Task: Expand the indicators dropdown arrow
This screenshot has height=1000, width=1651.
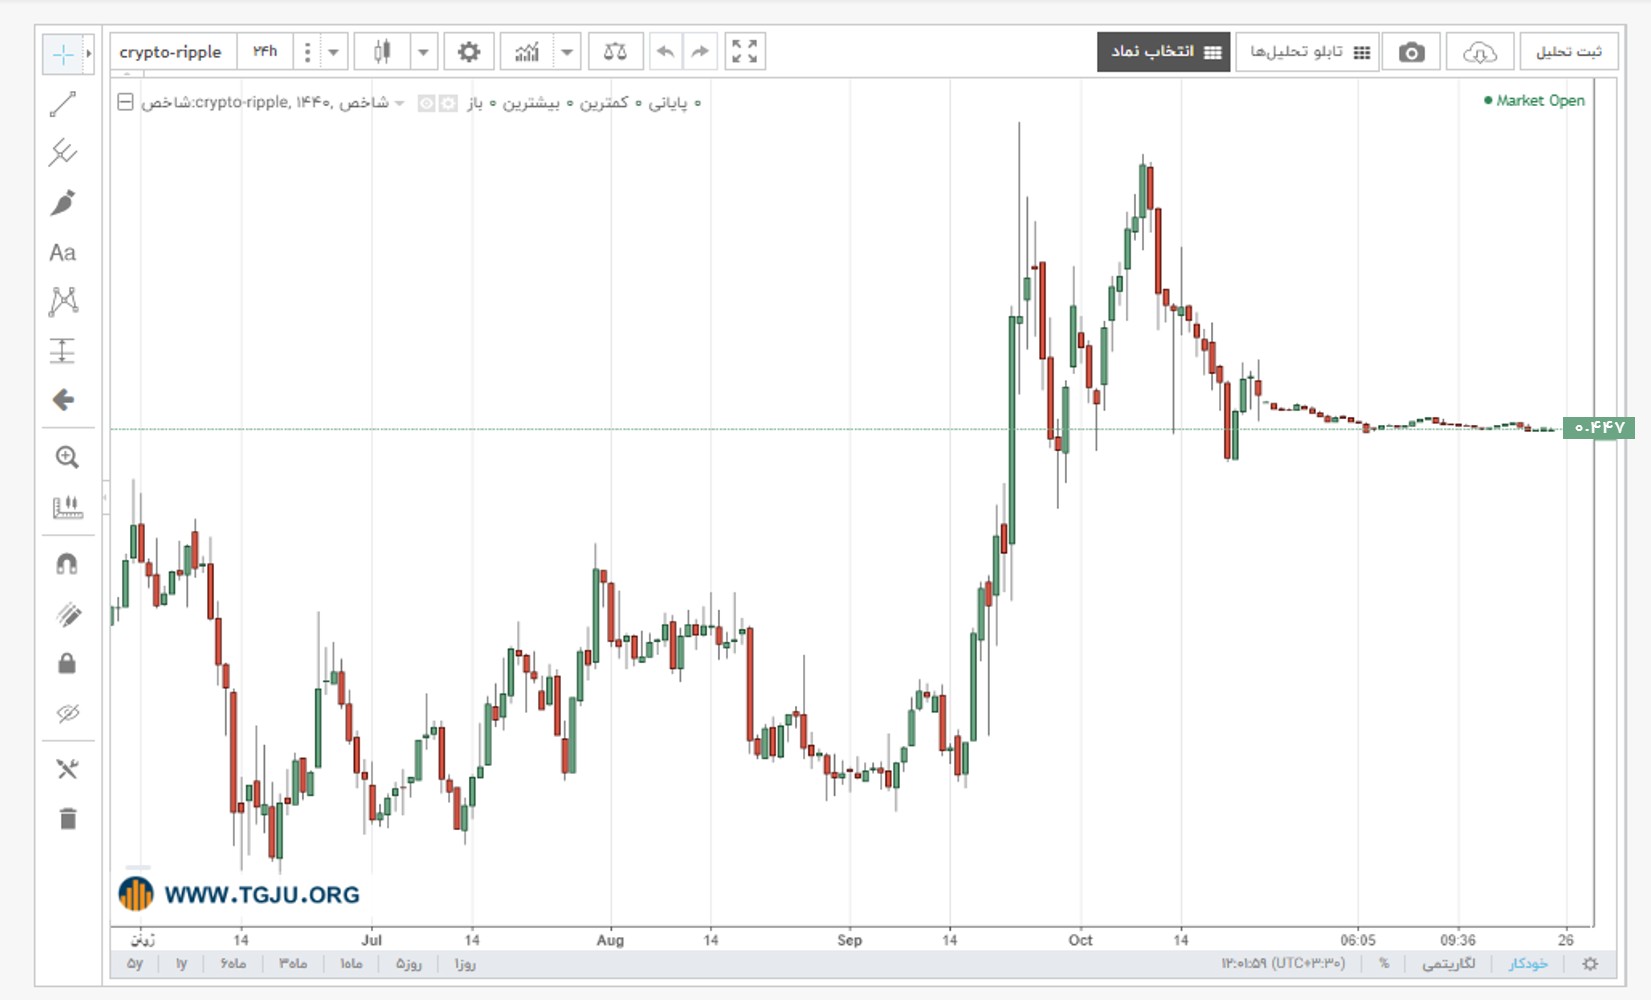Action: pyautogui.click(x=567, y=52)
